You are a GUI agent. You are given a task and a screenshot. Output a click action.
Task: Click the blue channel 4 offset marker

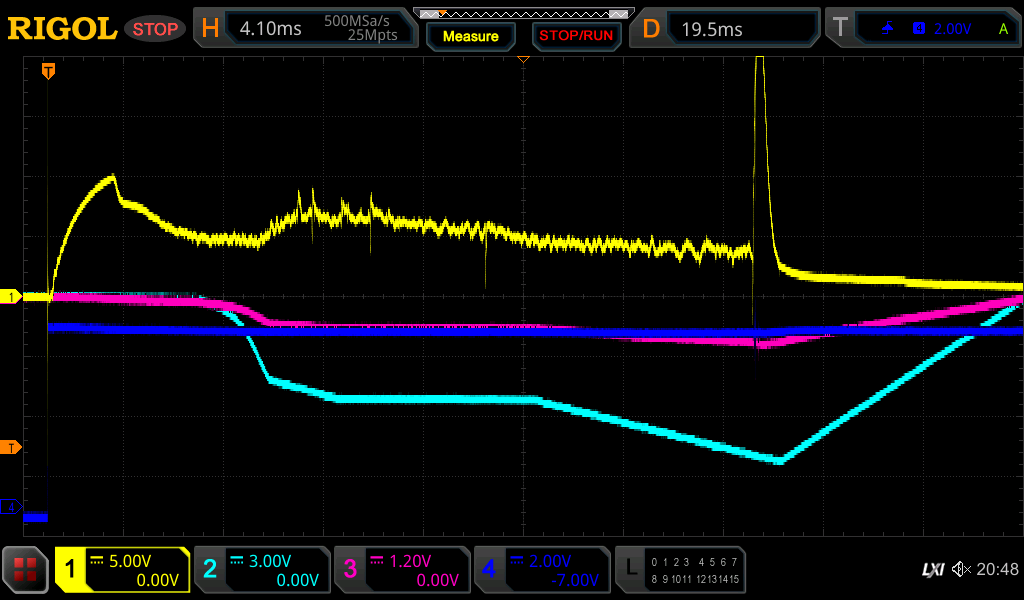11,508
